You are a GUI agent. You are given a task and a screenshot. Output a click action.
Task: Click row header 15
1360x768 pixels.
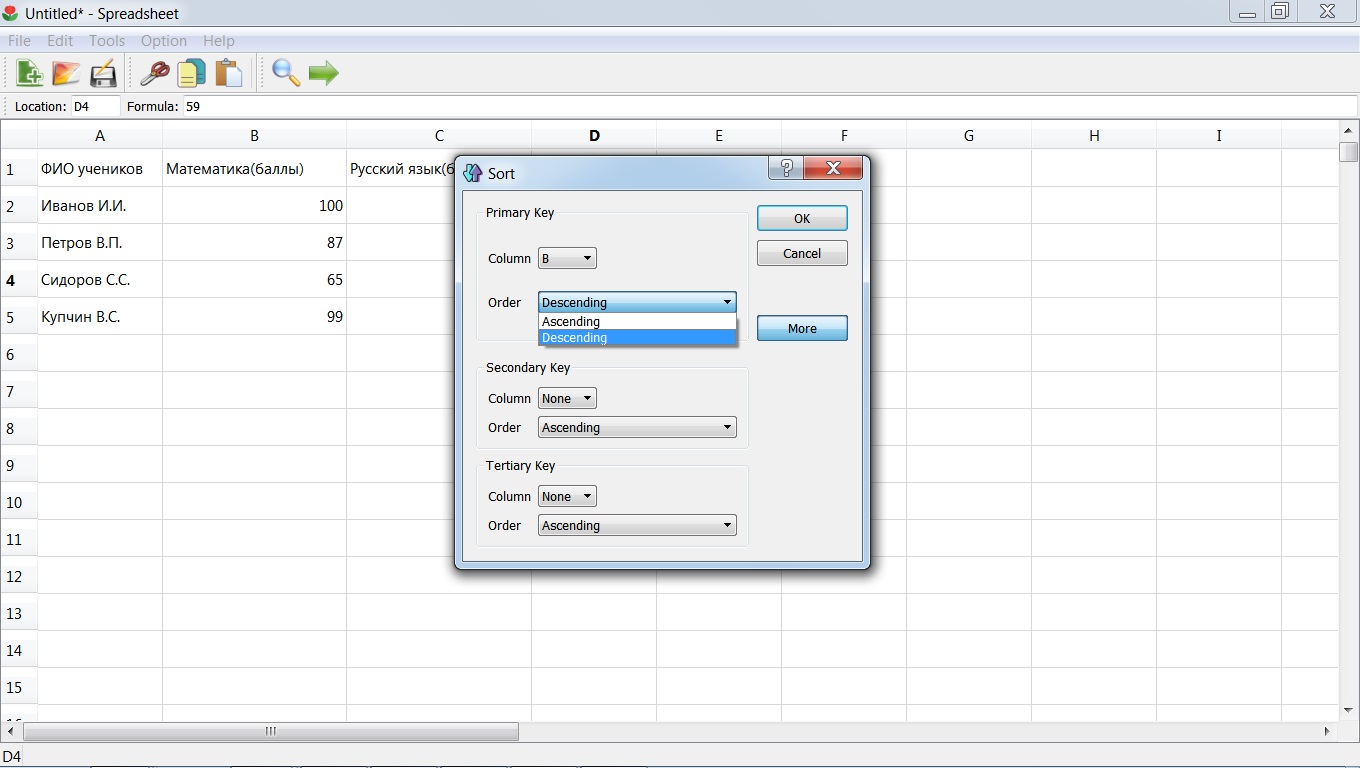tap(19, 687)
